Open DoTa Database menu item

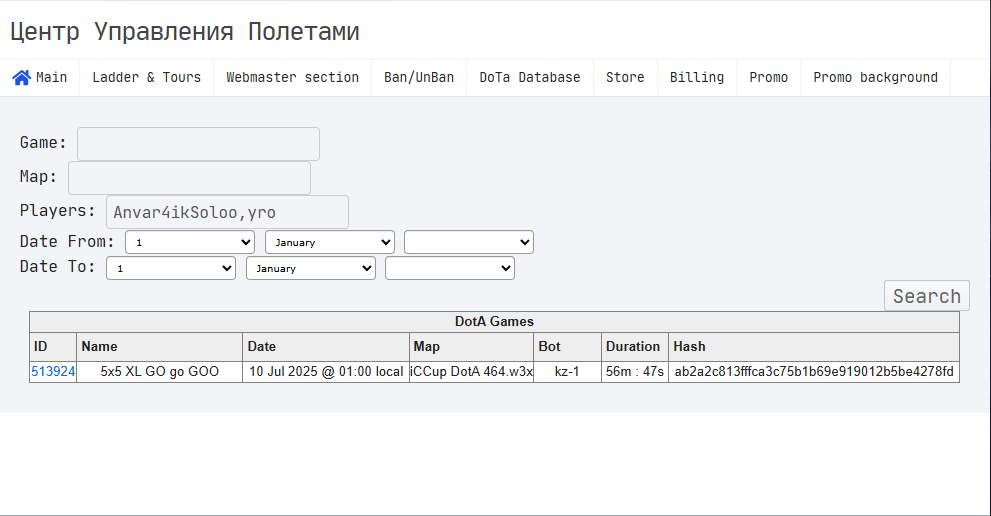530,78
